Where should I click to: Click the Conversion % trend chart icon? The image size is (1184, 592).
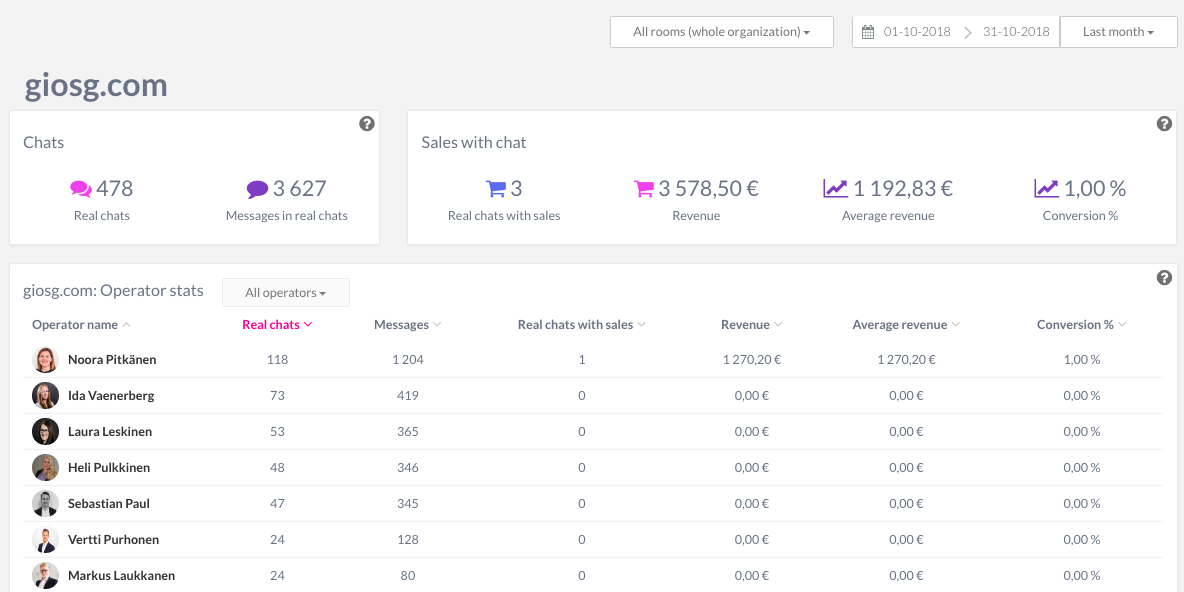(x=1047, y=188)
